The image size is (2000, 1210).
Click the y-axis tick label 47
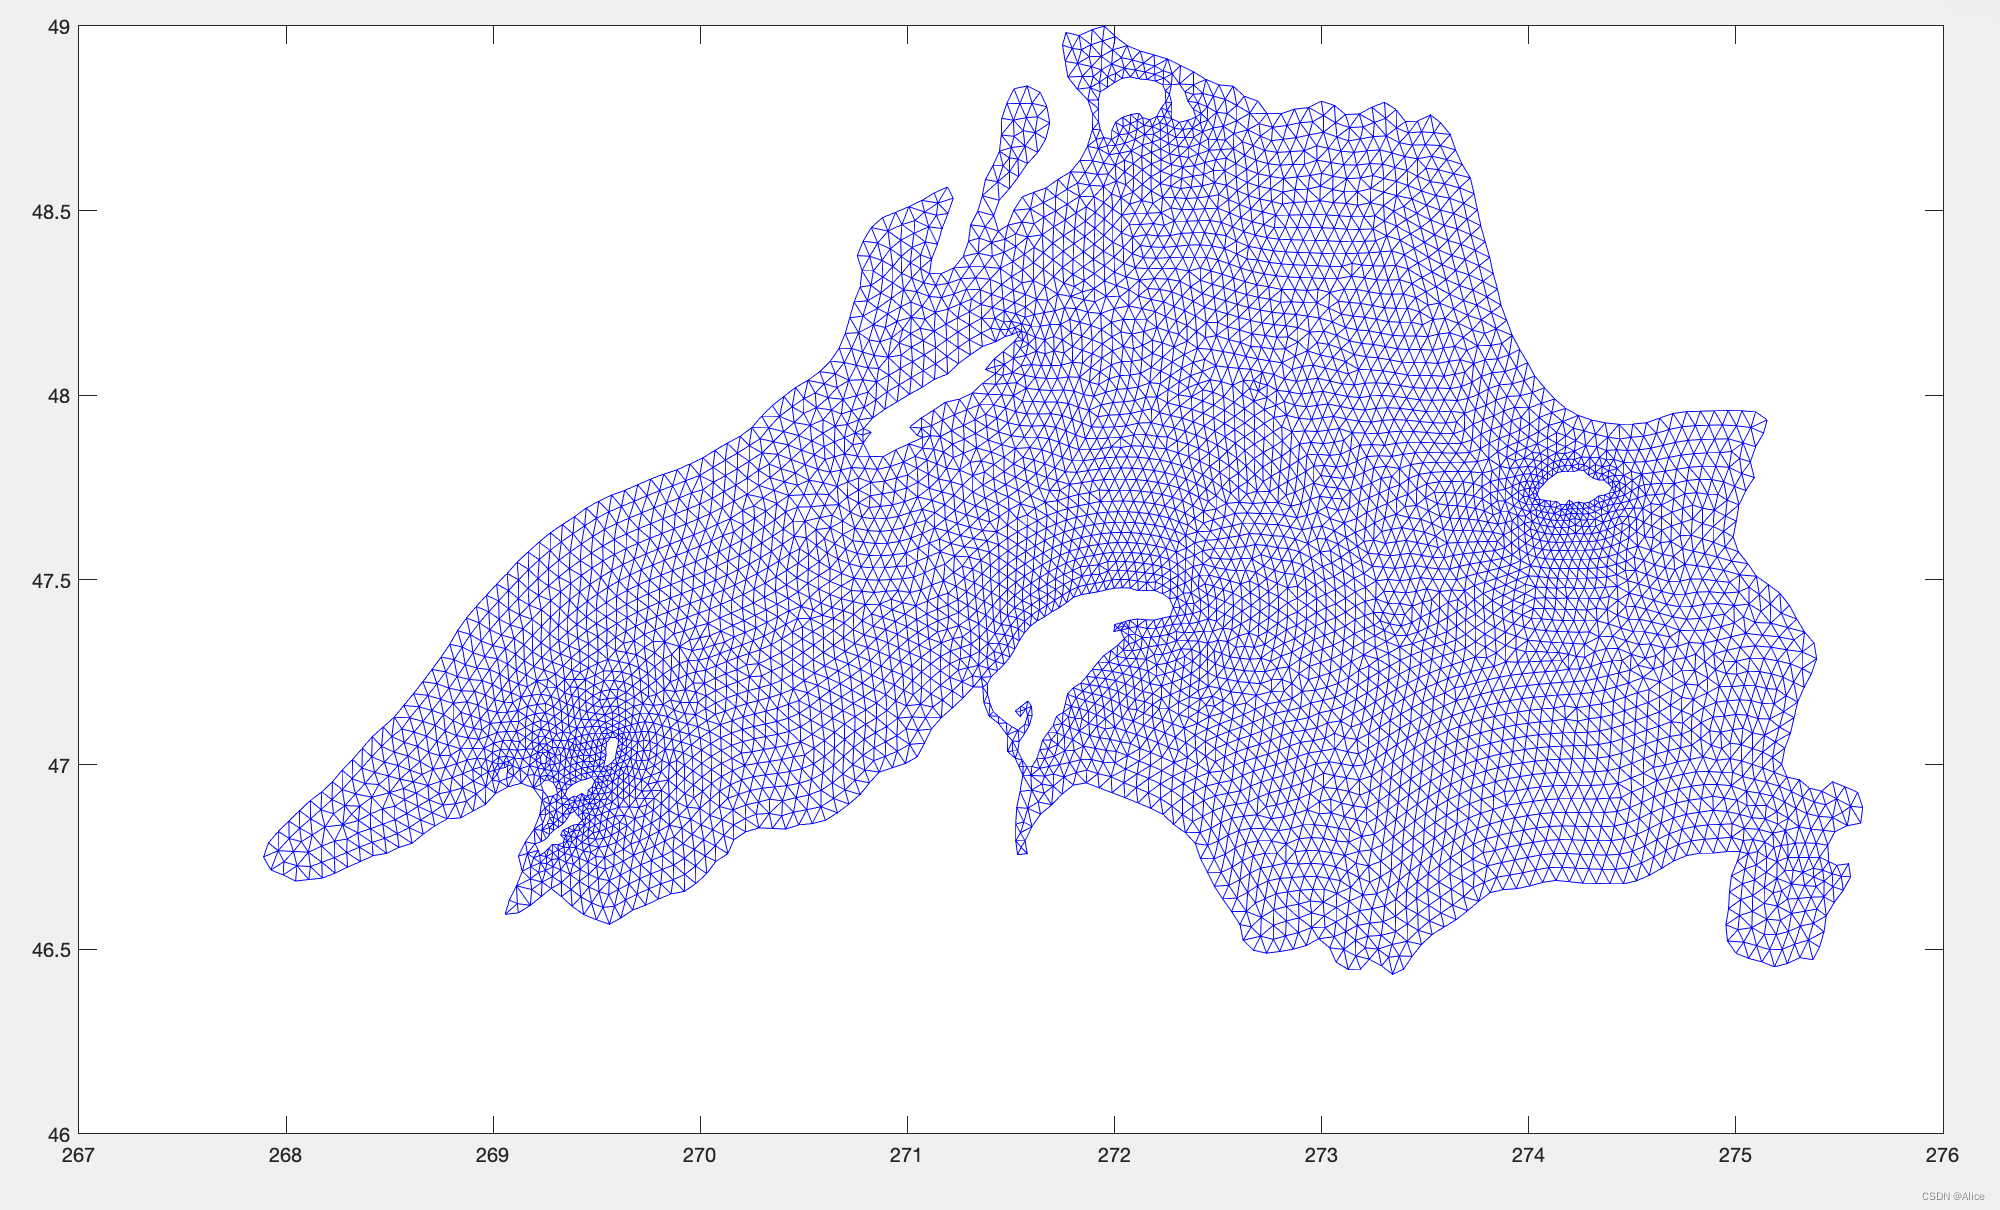(59, 765)
